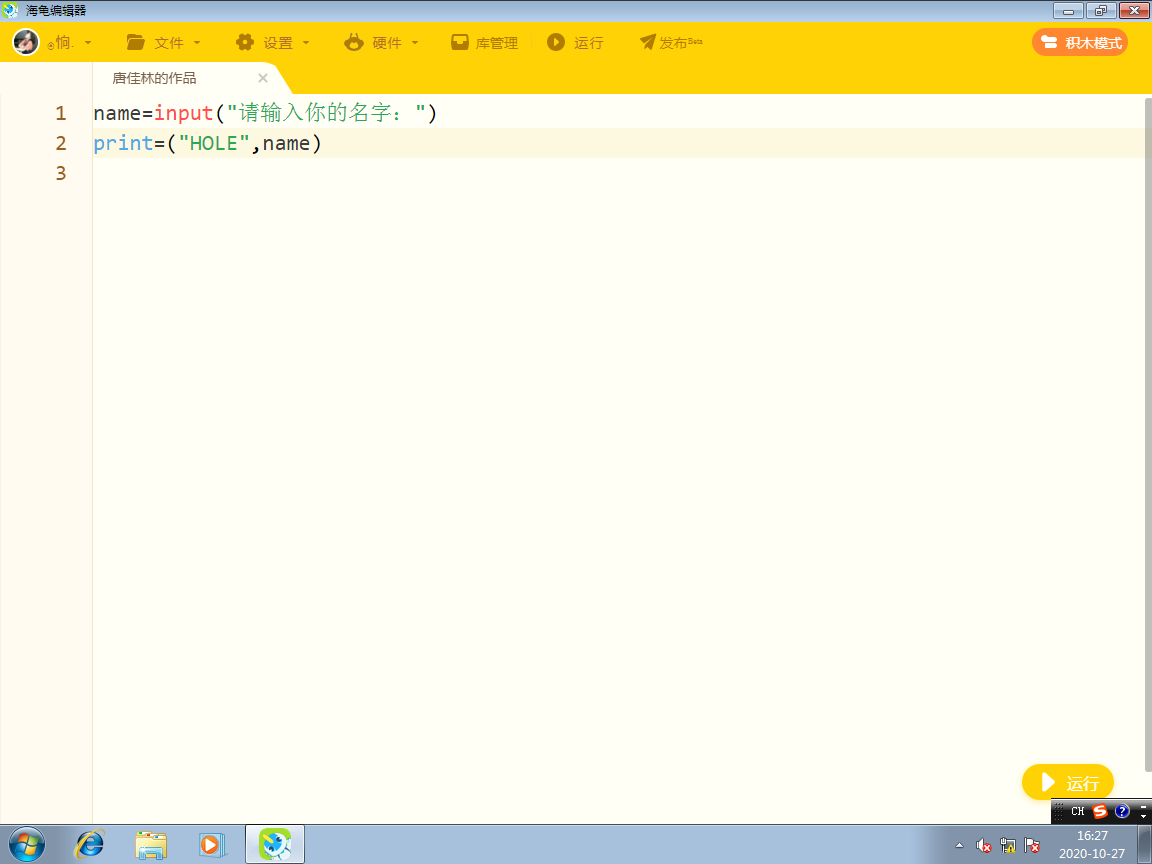The image size is (1152, 864).
Task: Click the Show Desktop button
Action: click(1143, 844)
